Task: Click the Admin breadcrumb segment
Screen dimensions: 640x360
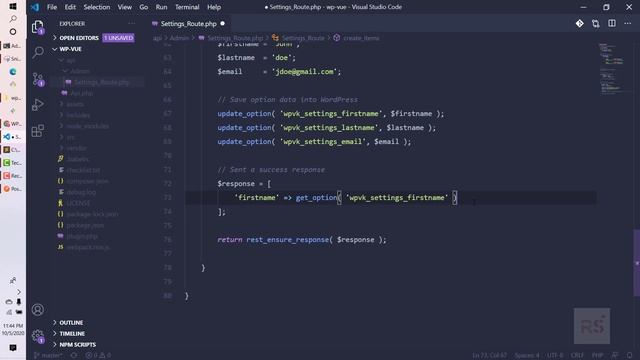Action: [x=179, y=38]
